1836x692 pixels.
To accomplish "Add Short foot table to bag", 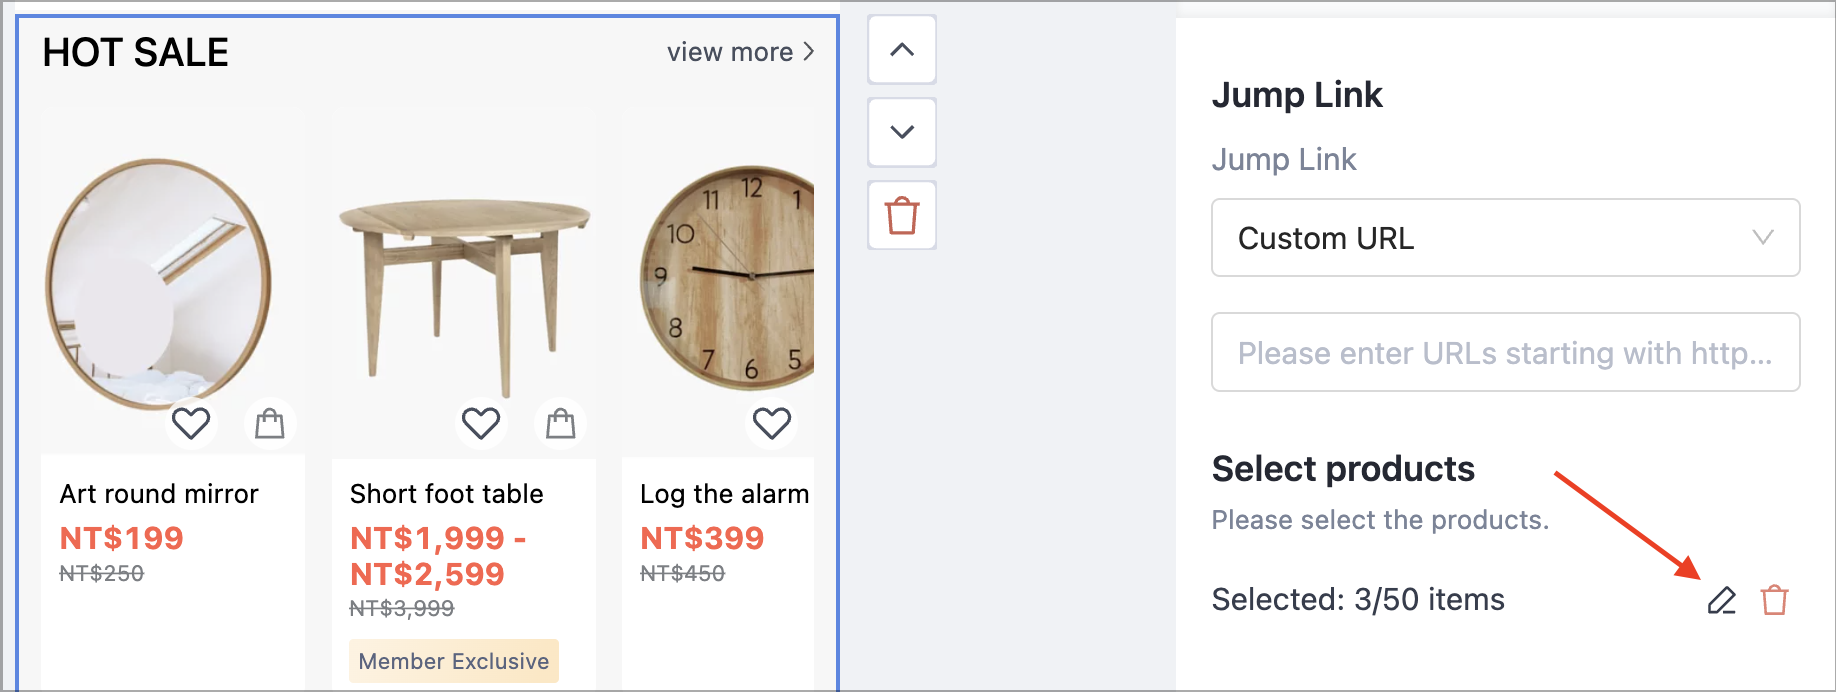I will 561,423.
